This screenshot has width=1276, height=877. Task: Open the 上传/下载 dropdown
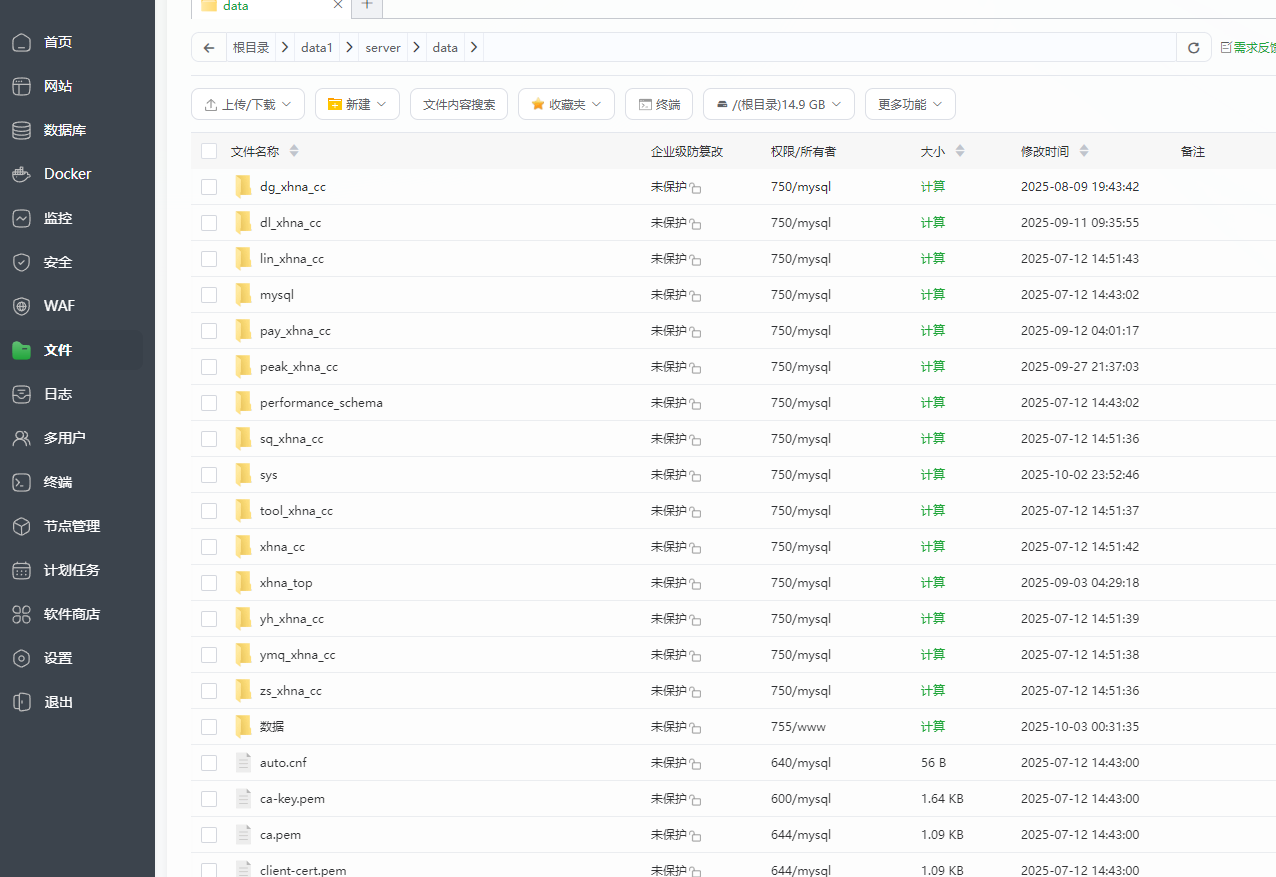click(x=247, y=103)
